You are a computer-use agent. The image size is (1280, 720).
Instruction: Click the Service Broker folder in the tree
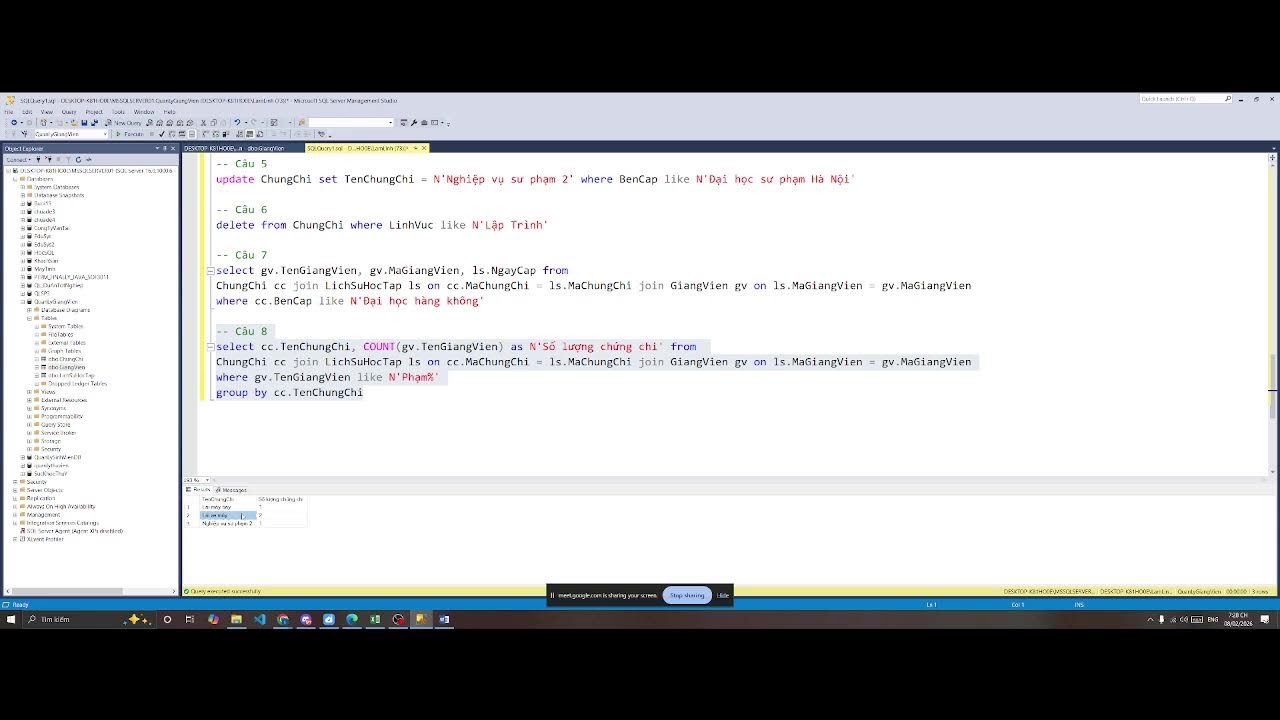point(58,433)
